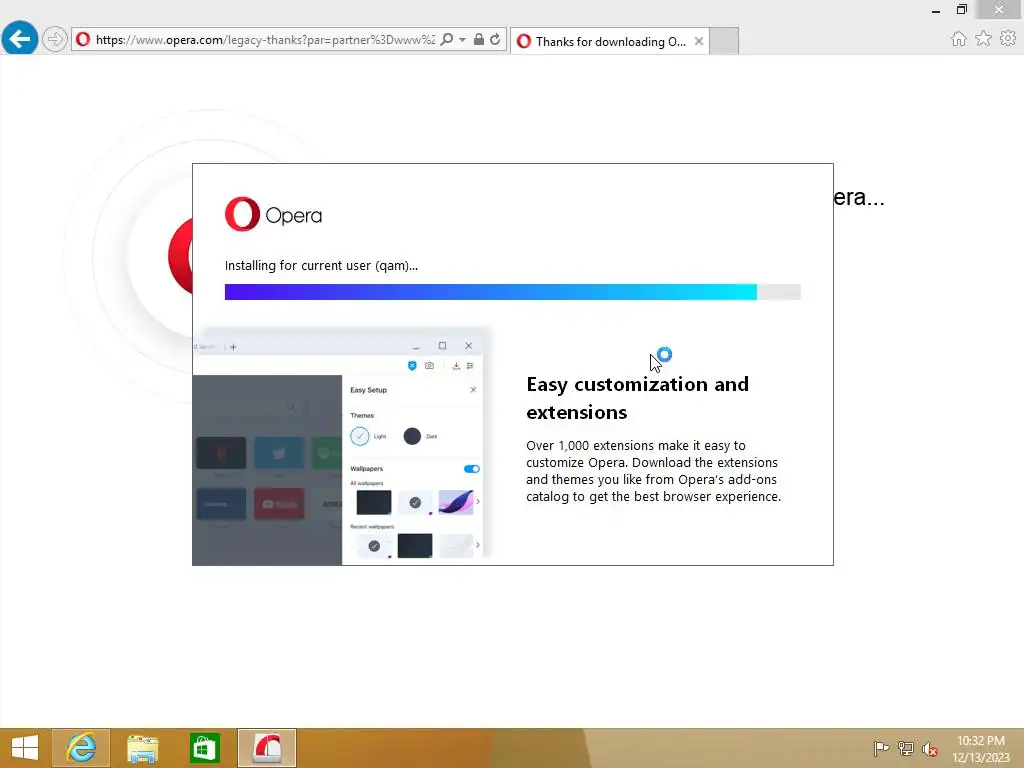
Task: Select the 'Thanks for downloading O...' tab
Action: point(609,41)
